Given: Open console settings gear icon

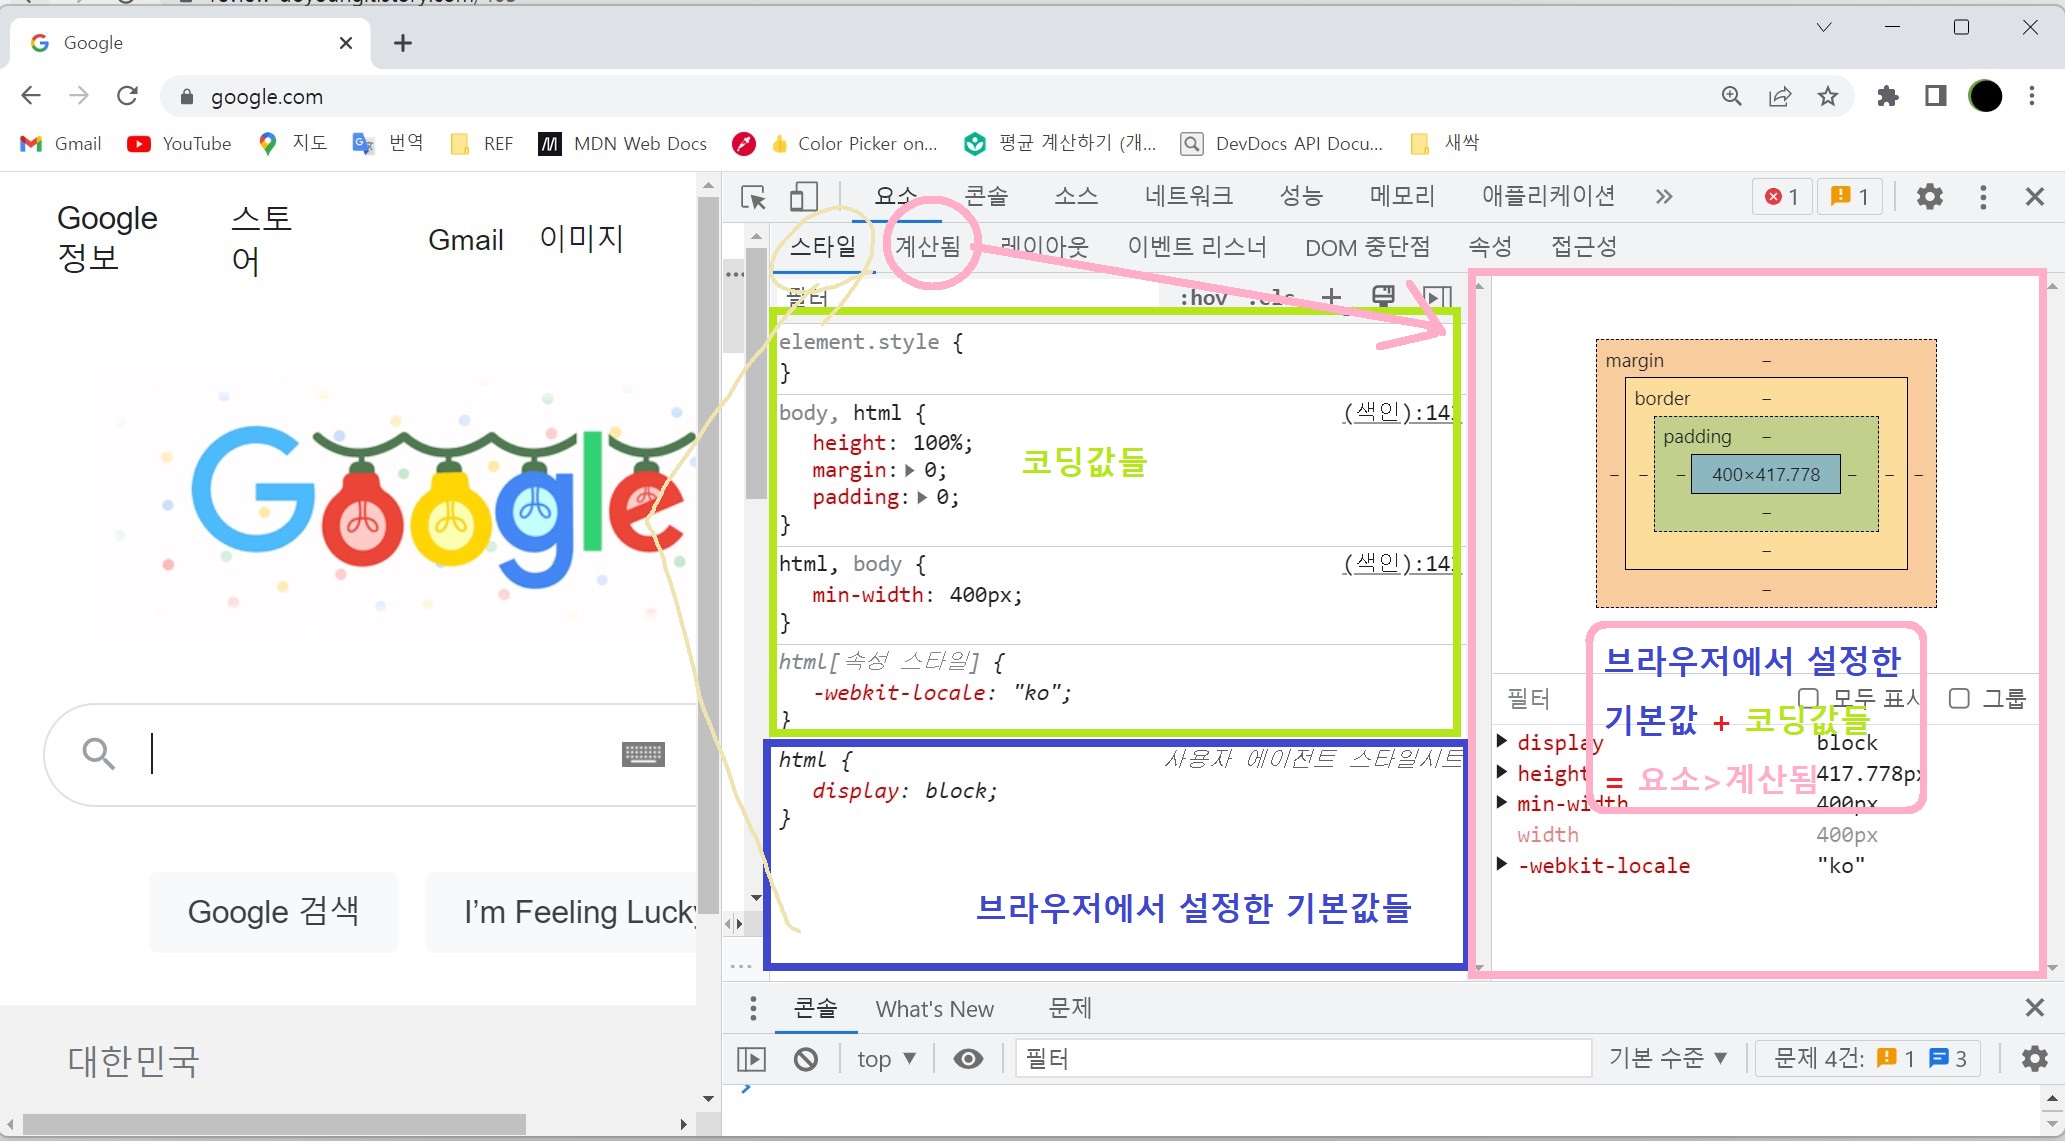Looking at the screenshot, I should click(x=2034, y=1058).
